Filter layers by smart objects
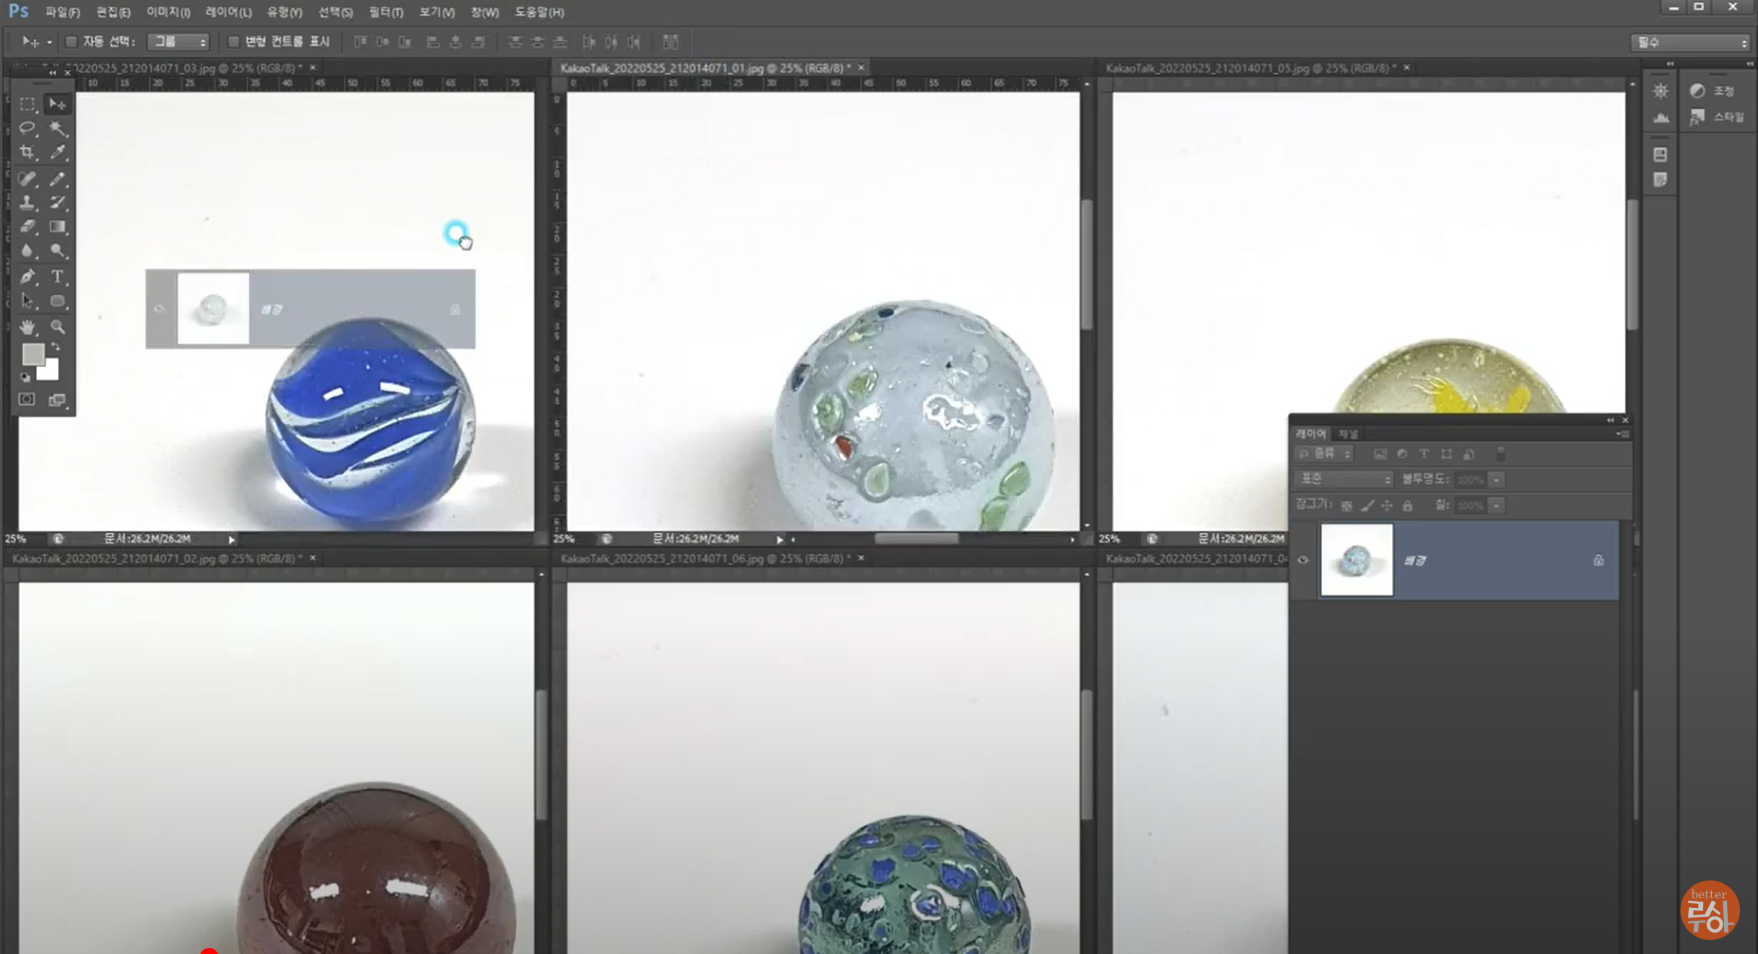 1468,454
